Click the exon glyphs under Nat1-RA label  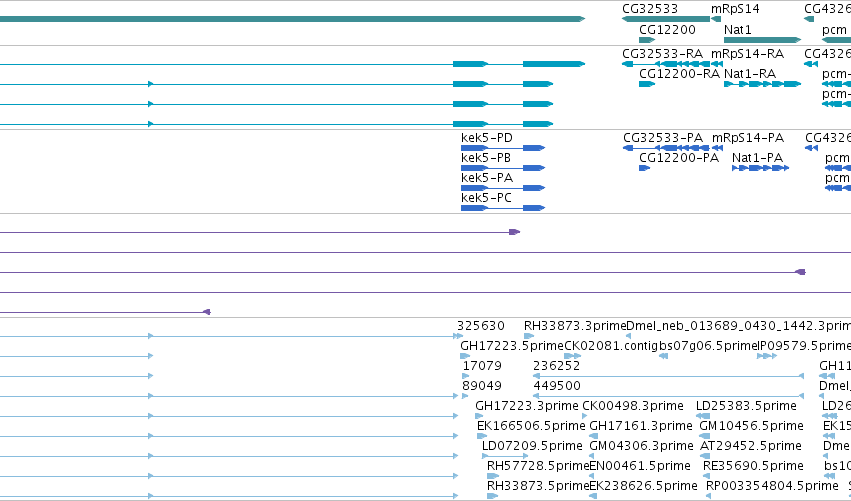pyautogui.click(x=763, y=84)
